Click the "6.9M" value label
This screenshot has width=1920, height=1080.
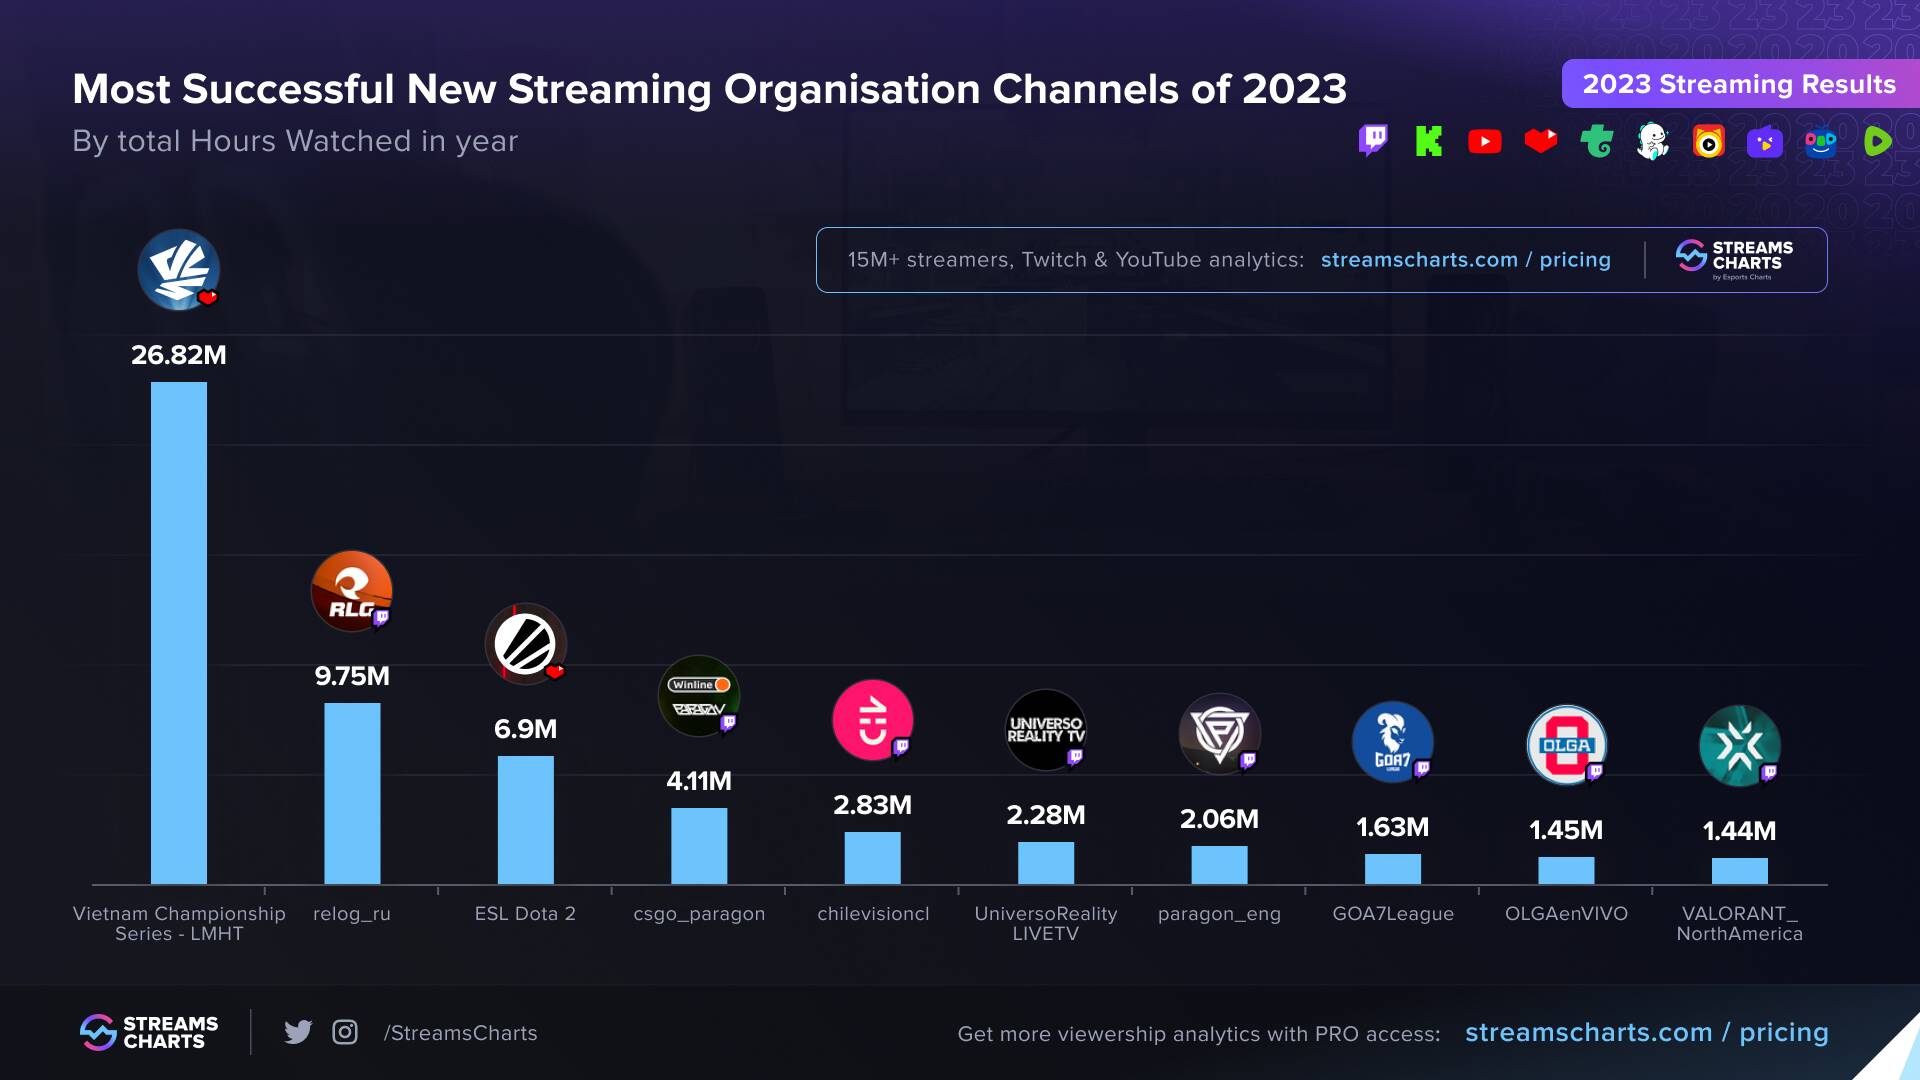526,729
